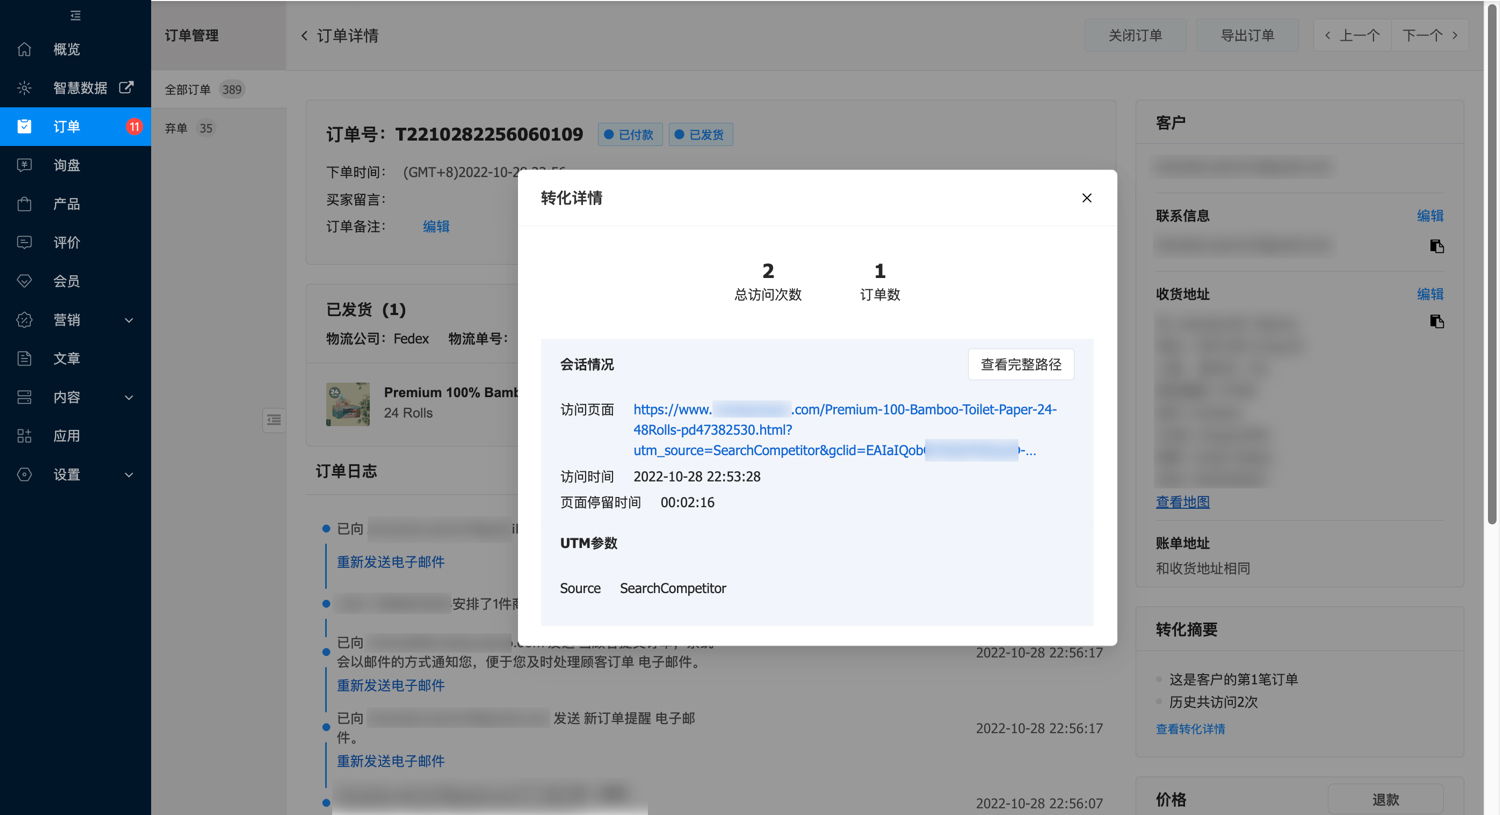Close the 转化详情 dialog
This screenshot has width=1500, height=815.
pyautogui.click(x=1086, y=198)
